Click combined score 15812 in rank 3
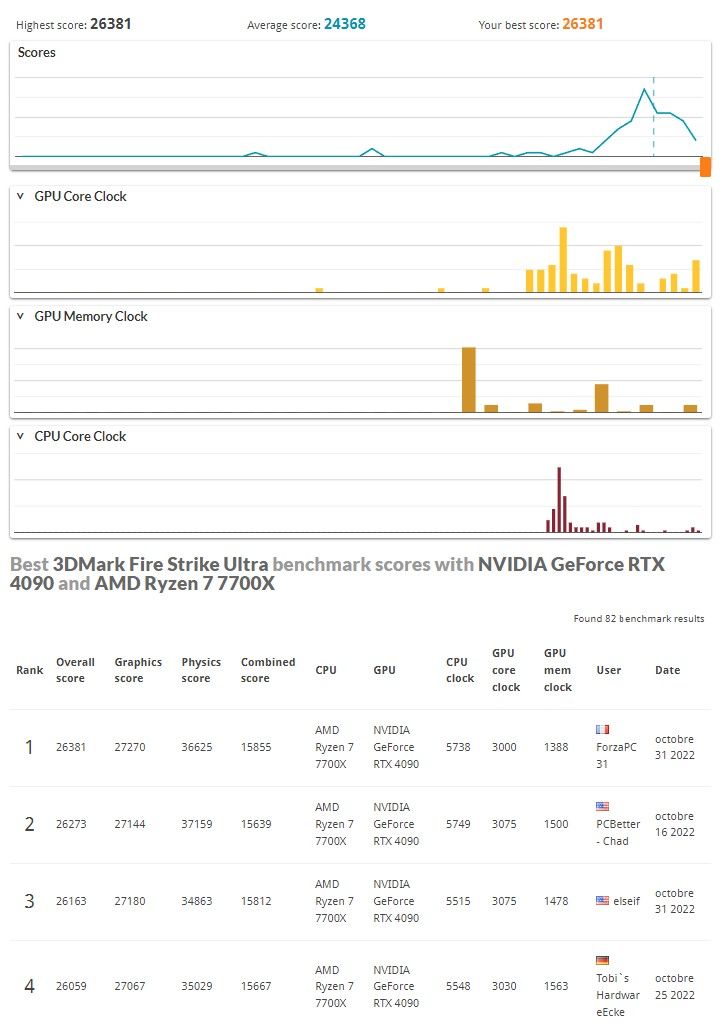 point(256,901)
